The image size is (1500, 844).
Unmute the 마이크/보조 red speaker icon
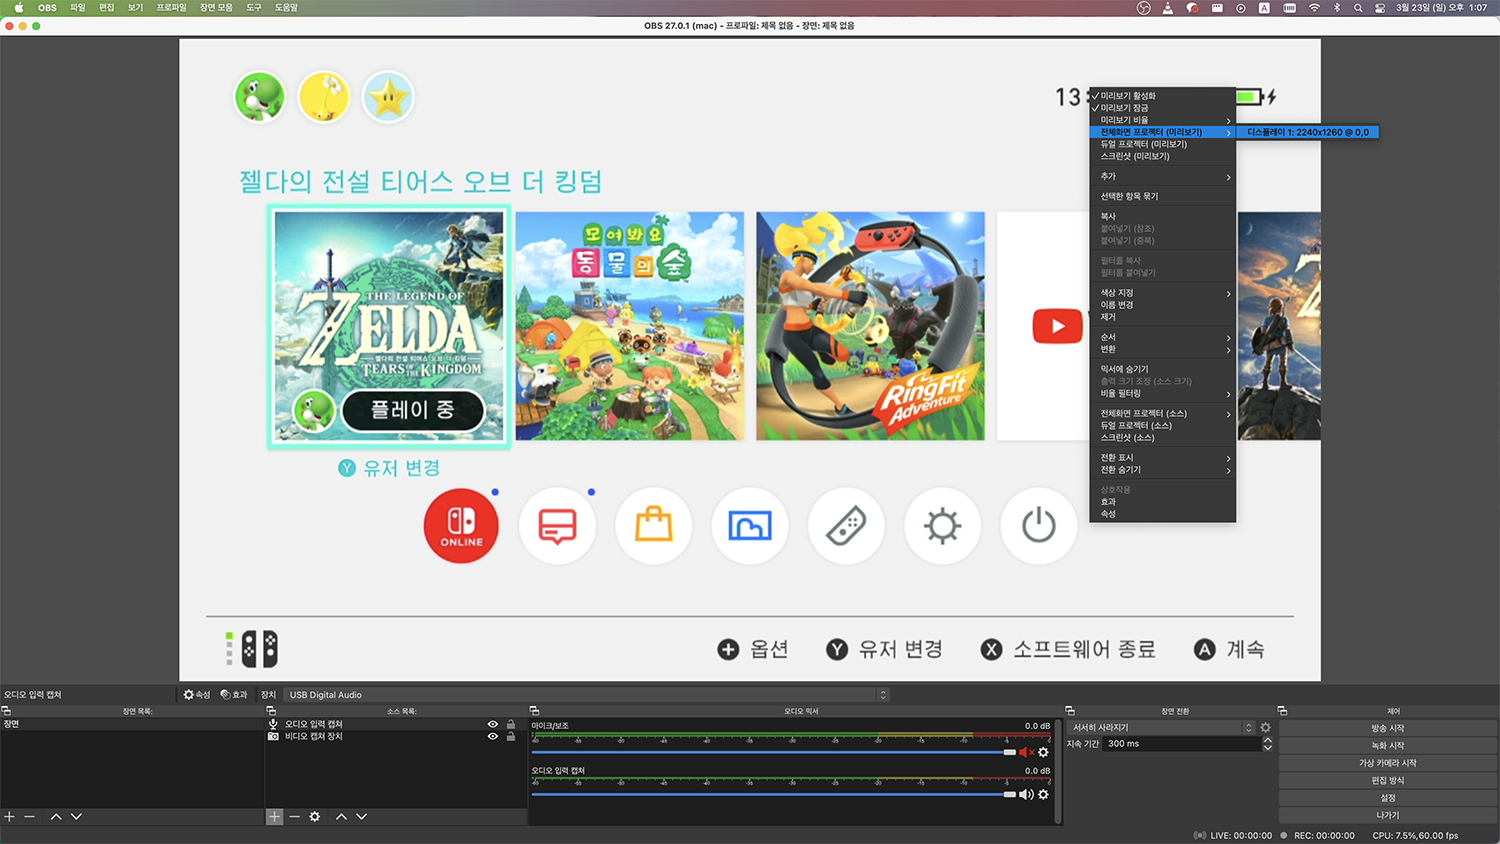tap(1025, 752)
